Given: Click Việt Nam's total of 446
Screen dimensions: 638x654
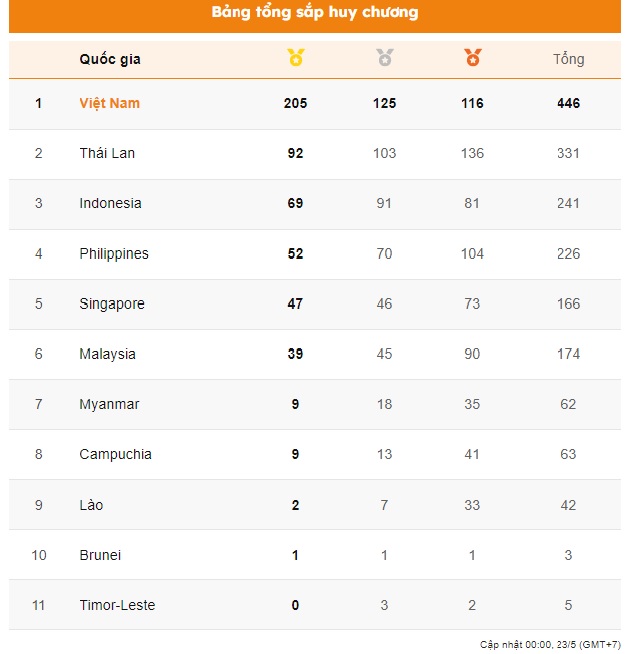Looking at the screenshot, I should (x=568, y=103).
